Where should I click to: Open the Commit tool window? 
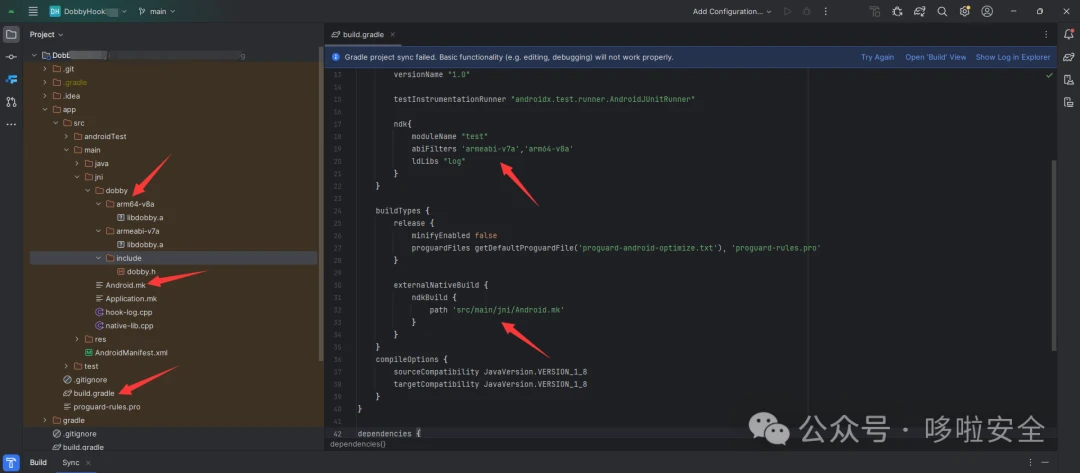[x=11, y=56]
